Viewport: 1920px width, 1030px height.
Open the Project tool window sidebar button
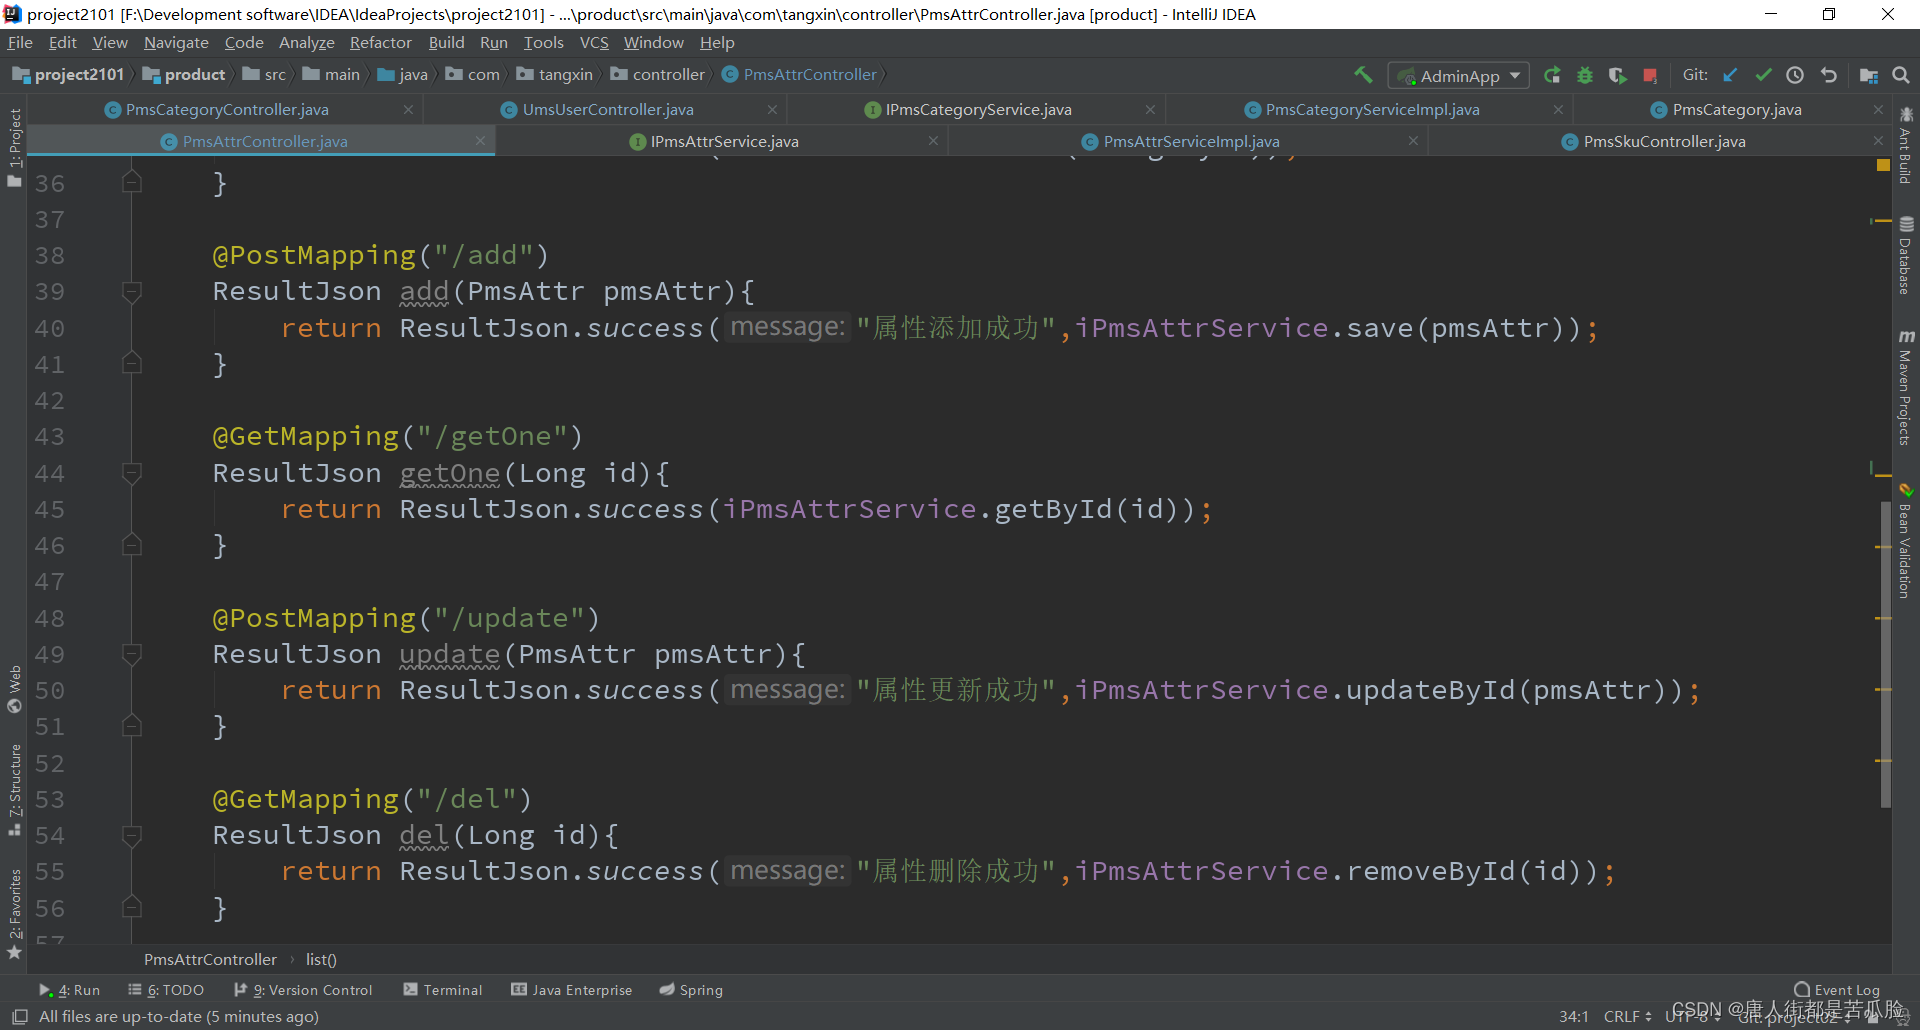[x=14, y=146]
